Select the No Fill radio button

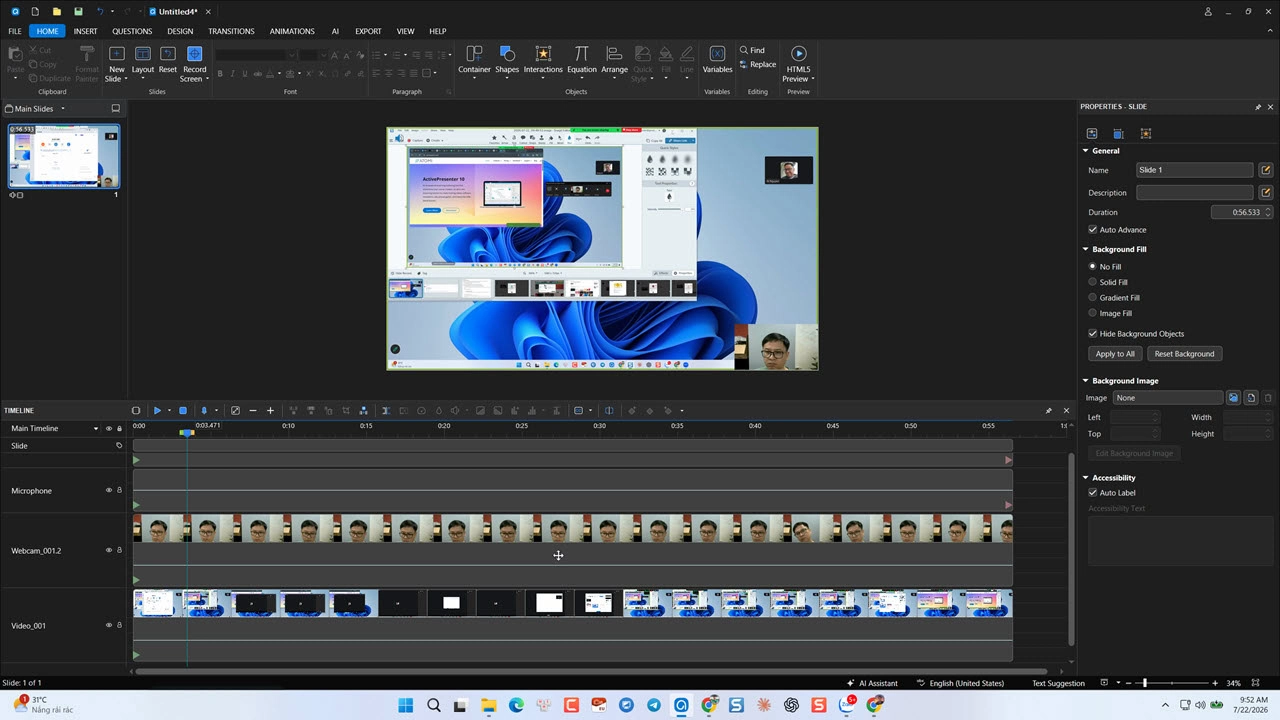coord(1093,267)
